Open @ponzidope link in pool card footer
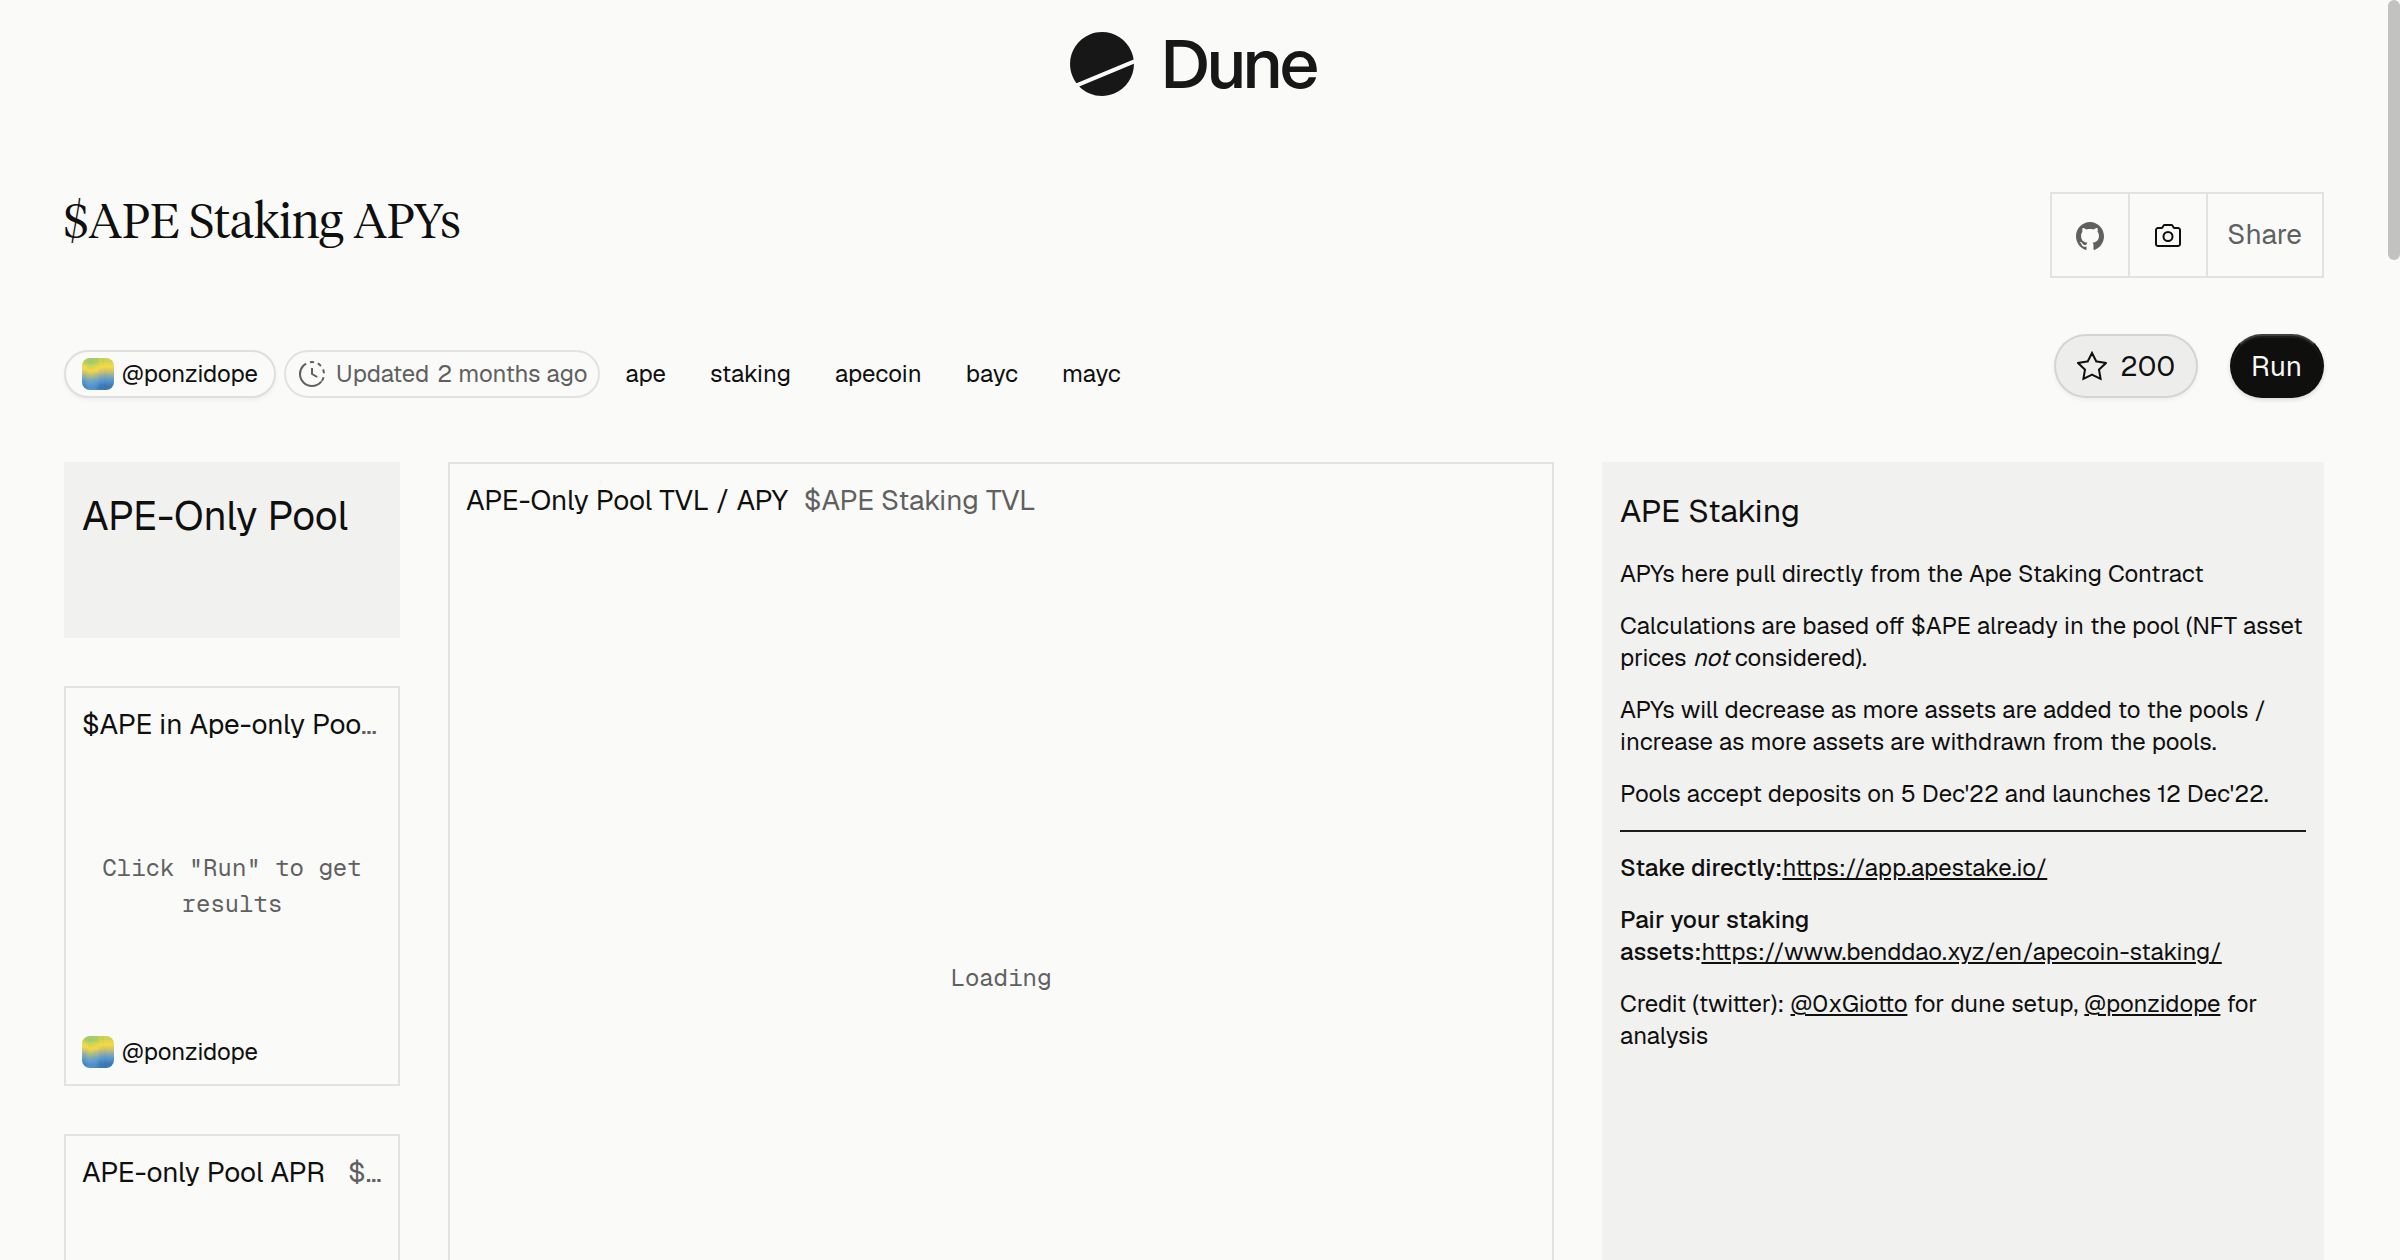This screenshot has height=1260, width=2400. [x=190, y=1052]
